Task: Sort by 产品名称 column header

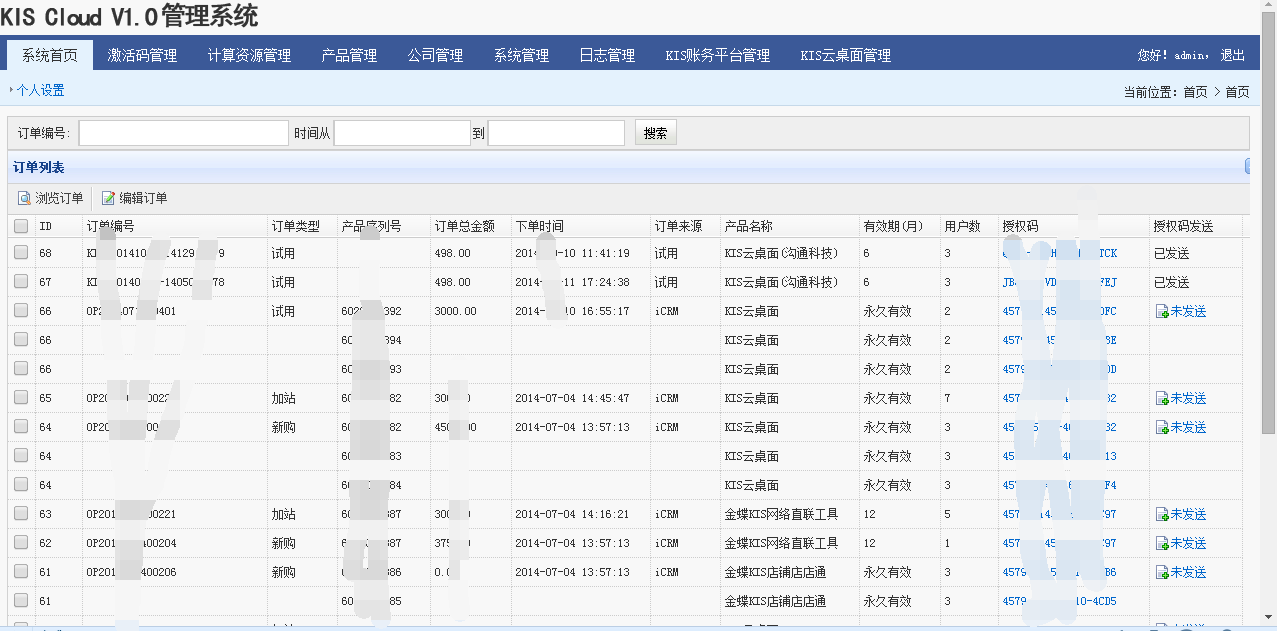Action: 749,227
